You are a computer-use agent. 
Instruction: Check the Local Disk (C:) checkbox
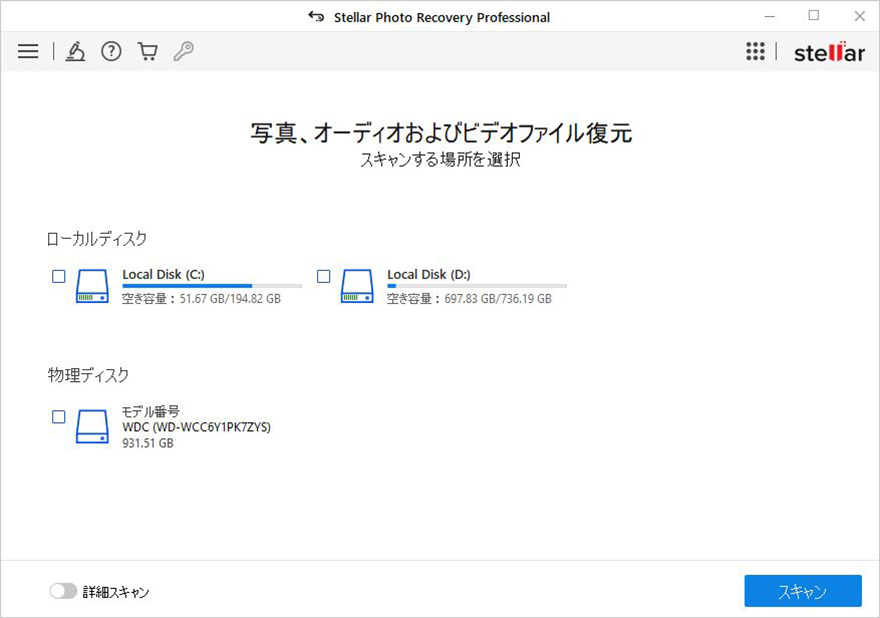coord(58,276)
